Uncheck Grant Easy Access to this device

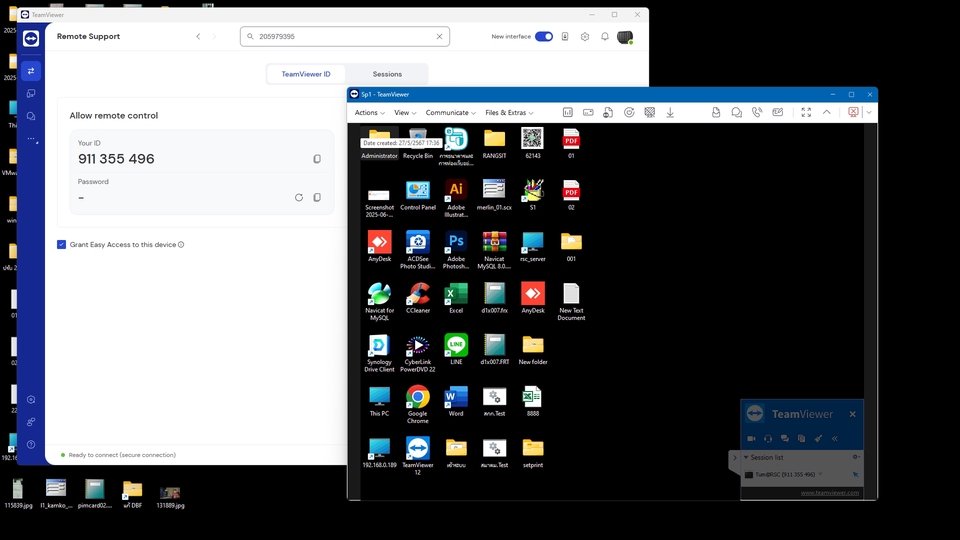click(x=62, y=244)
